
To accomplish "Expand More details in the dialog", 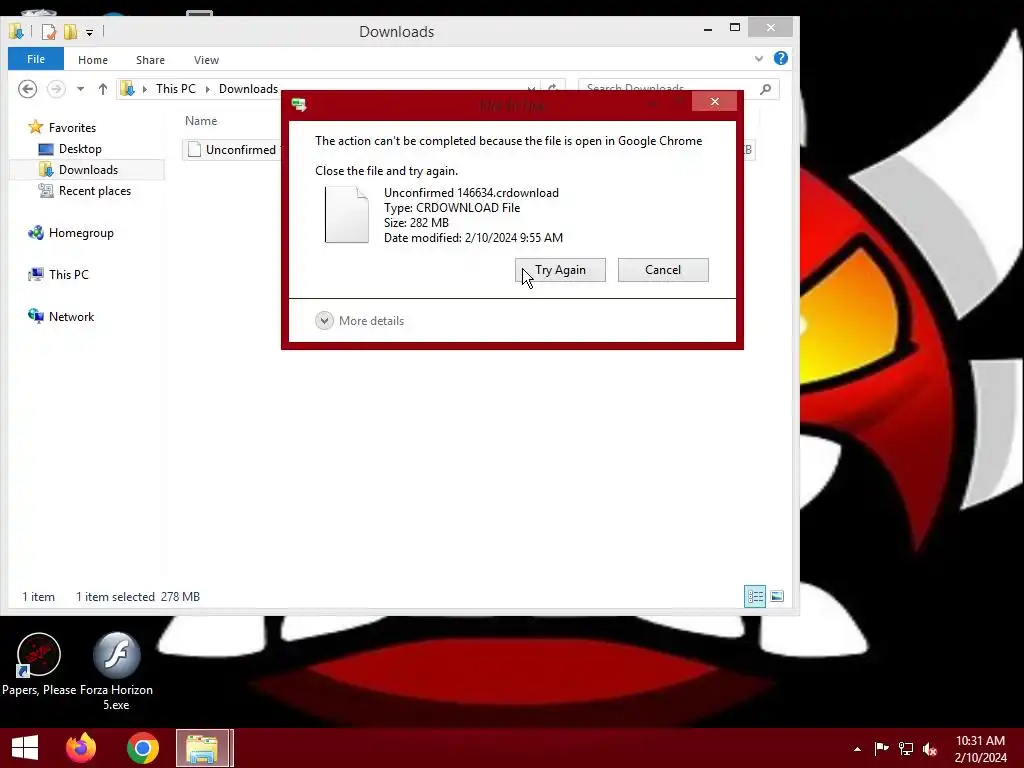I will [360, 321].
